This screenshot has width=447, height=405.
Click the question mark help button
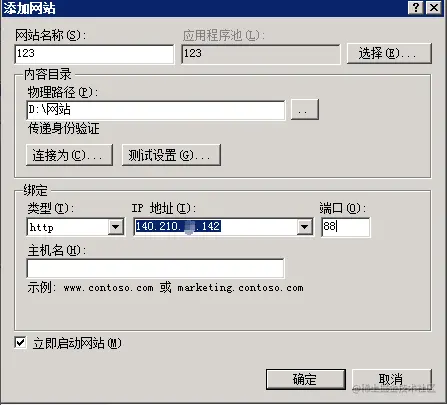pos(416,7)
